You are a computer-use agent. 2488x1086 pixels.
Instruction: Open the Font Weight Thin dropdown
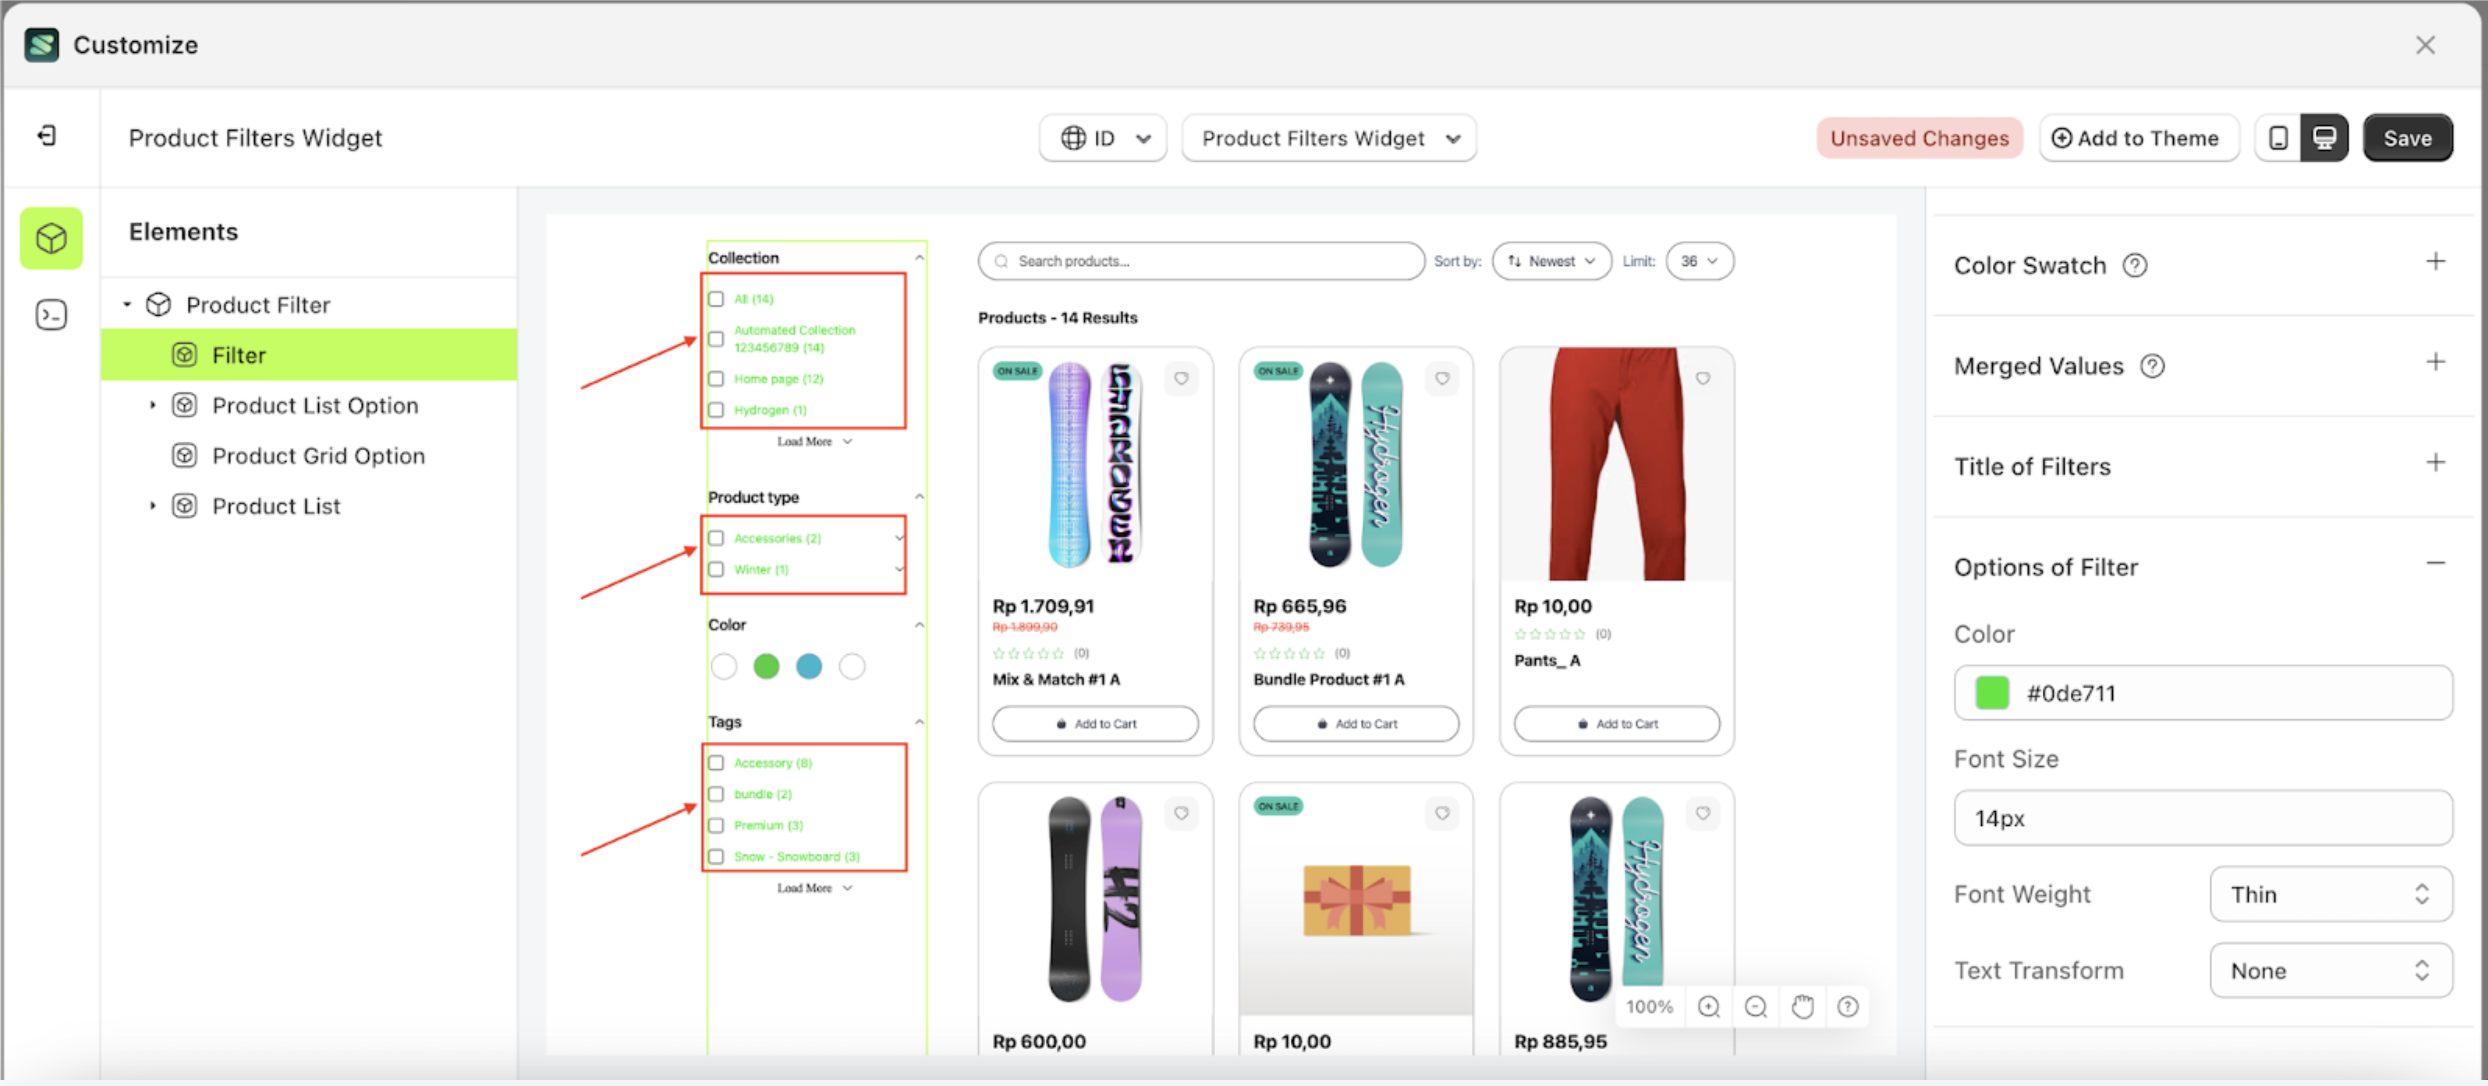(x=2330, y=894)
